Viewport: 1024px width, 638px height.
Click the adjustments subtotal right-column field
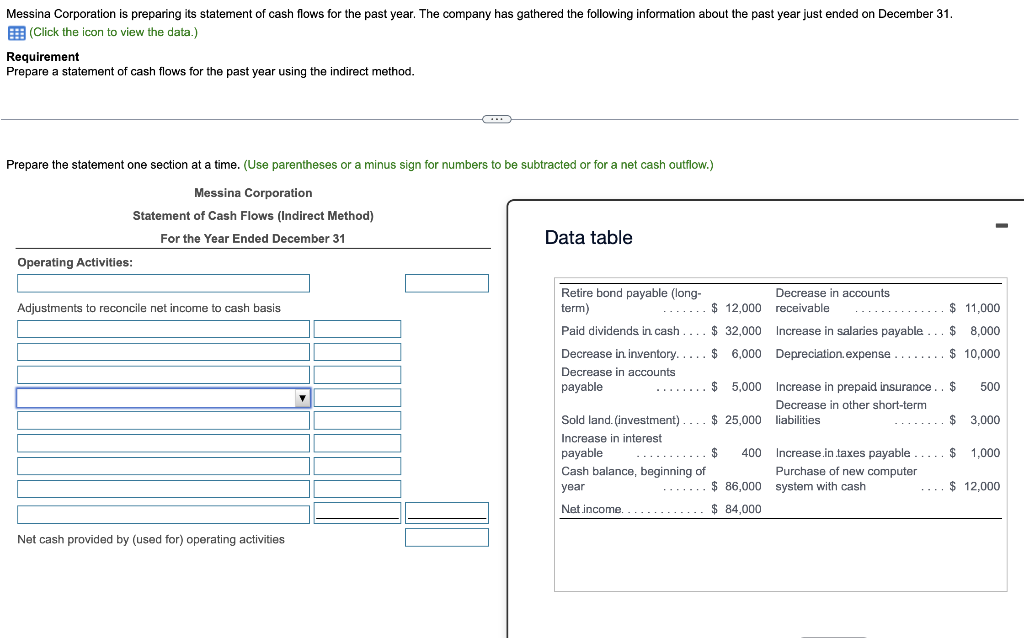[x=447, y=513]
